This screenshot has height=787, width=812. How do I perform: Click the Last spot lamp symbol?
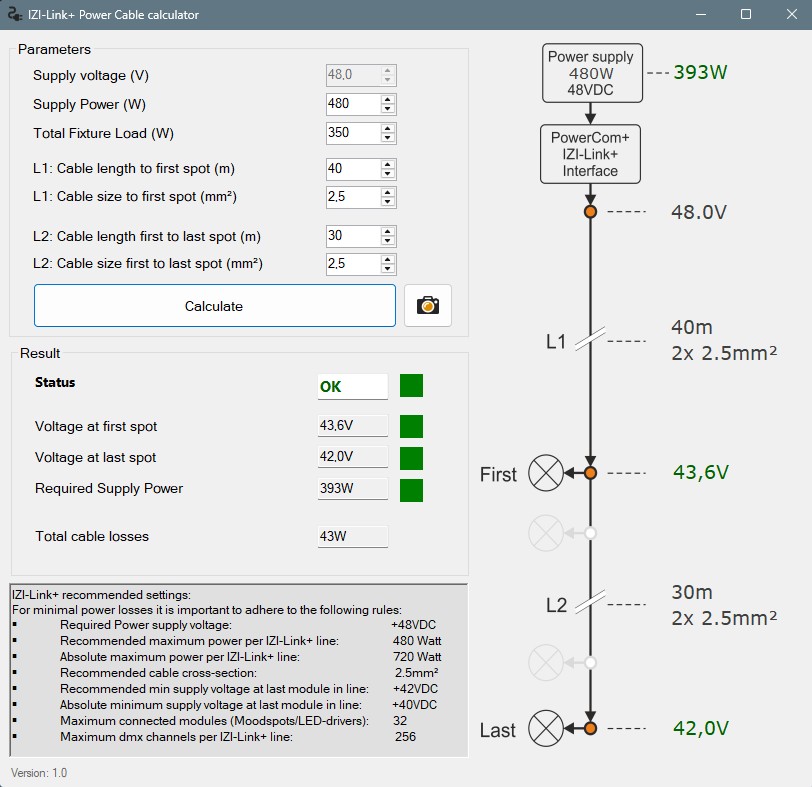coord(545,728)
